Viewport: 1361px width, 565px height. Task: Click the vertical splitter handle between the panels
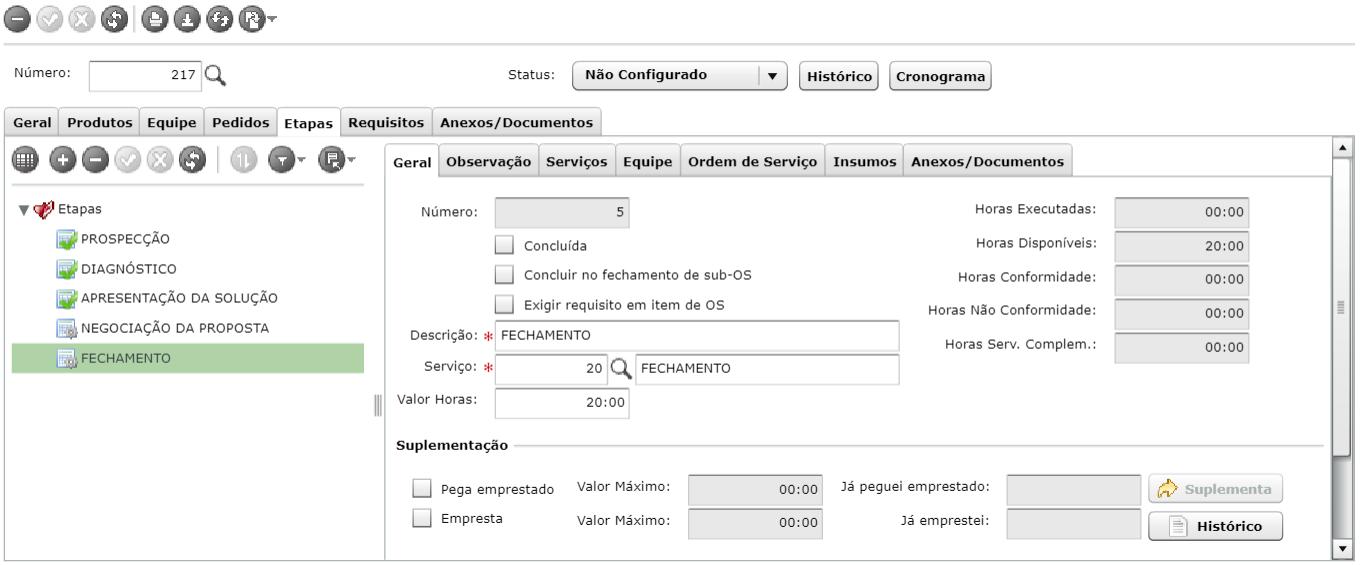[378, 404]
